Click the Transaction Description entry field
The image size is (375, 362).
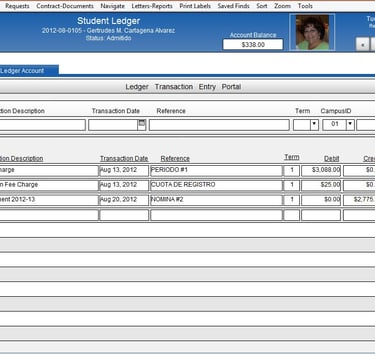click(x=42, y=125)
